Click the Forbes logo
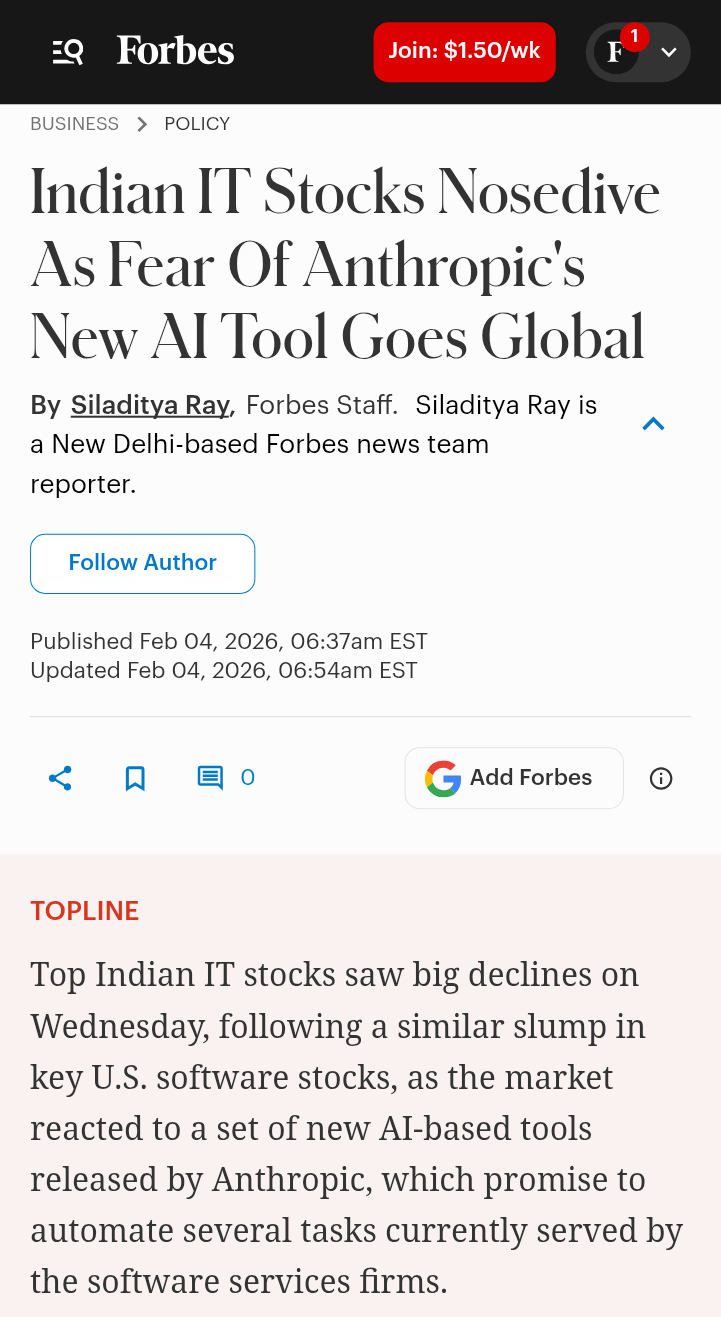The image size is (721, 1317). [175, 51]
